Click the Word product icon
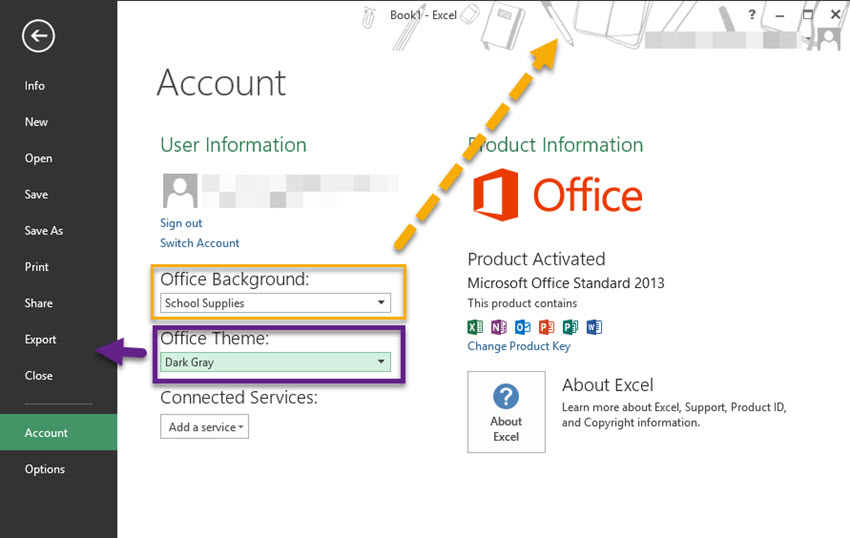Viewport: 850px width, 538px height. pos(594,327)
